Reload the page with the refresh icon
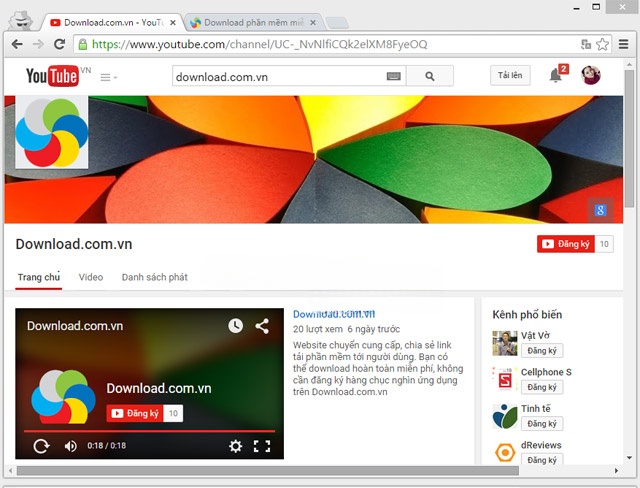640x488 pixels. click(60, 44)
